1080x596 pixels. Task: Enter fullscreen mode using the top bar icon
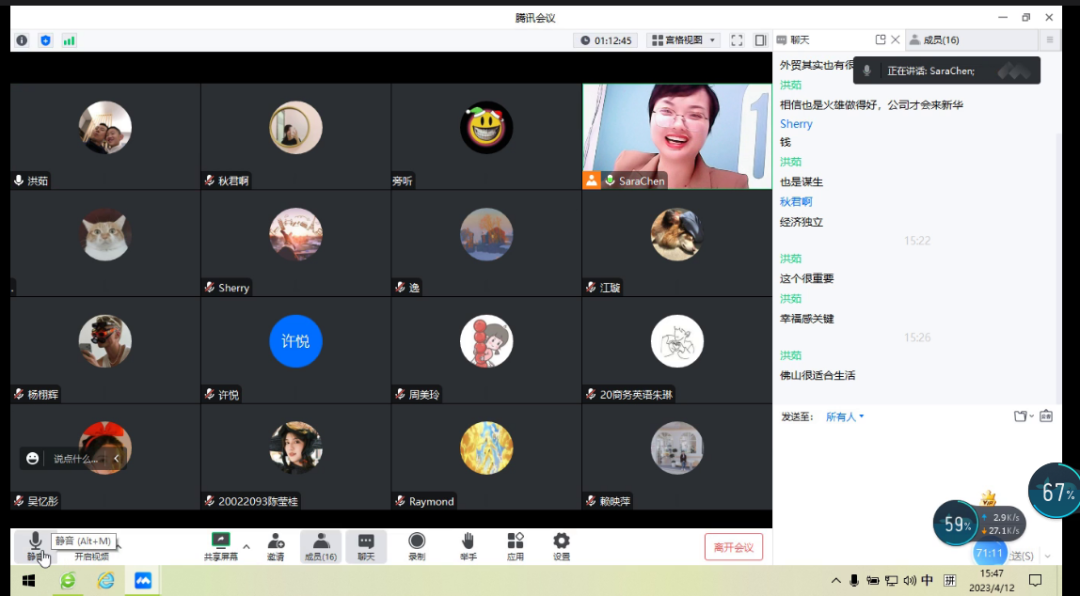pos(737,40)
